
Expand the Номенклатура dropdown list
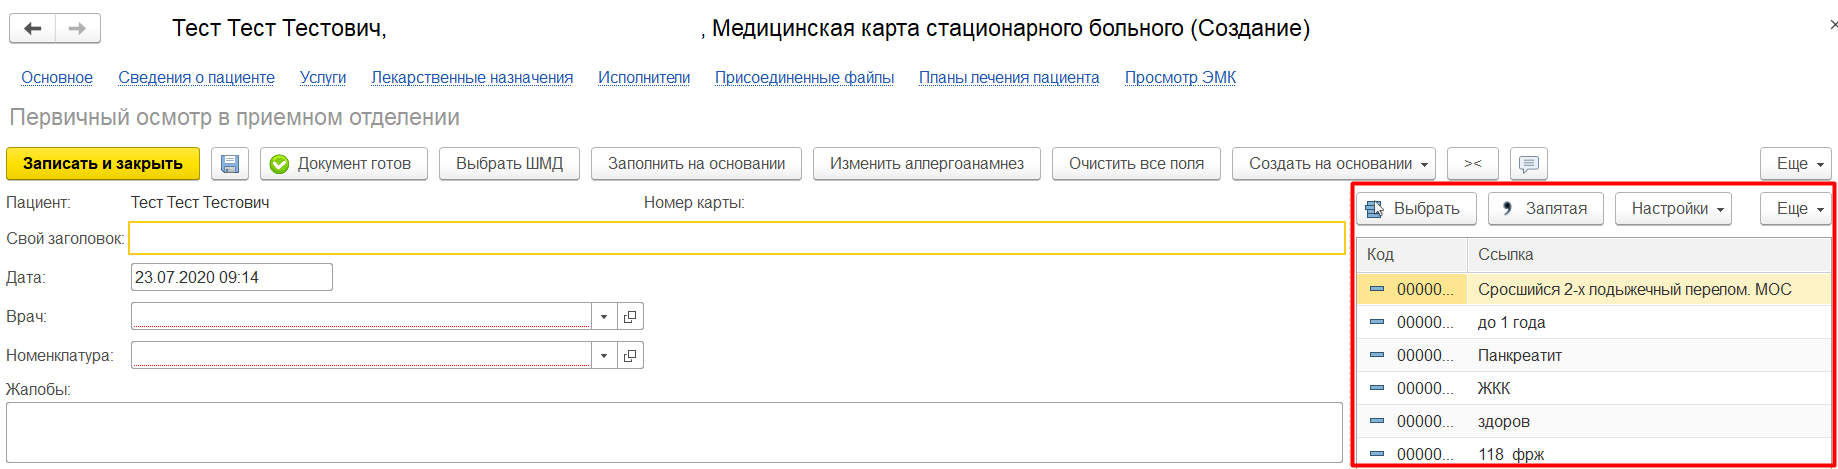pos(604,356)
